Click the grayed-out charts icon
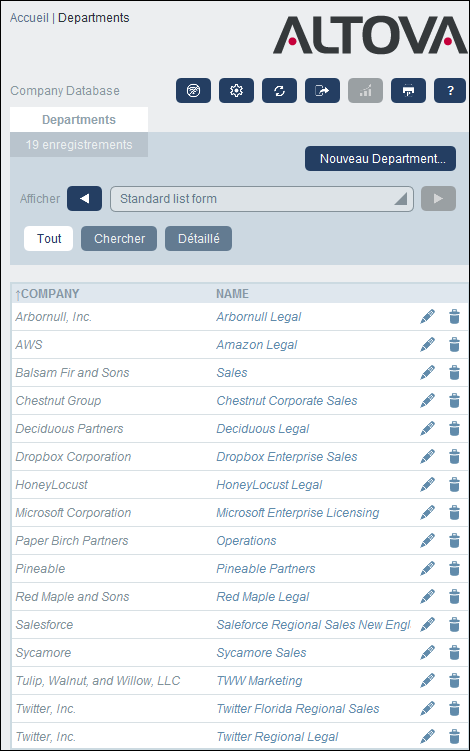The width and height of the screenshot is (470, 751). 365,91
